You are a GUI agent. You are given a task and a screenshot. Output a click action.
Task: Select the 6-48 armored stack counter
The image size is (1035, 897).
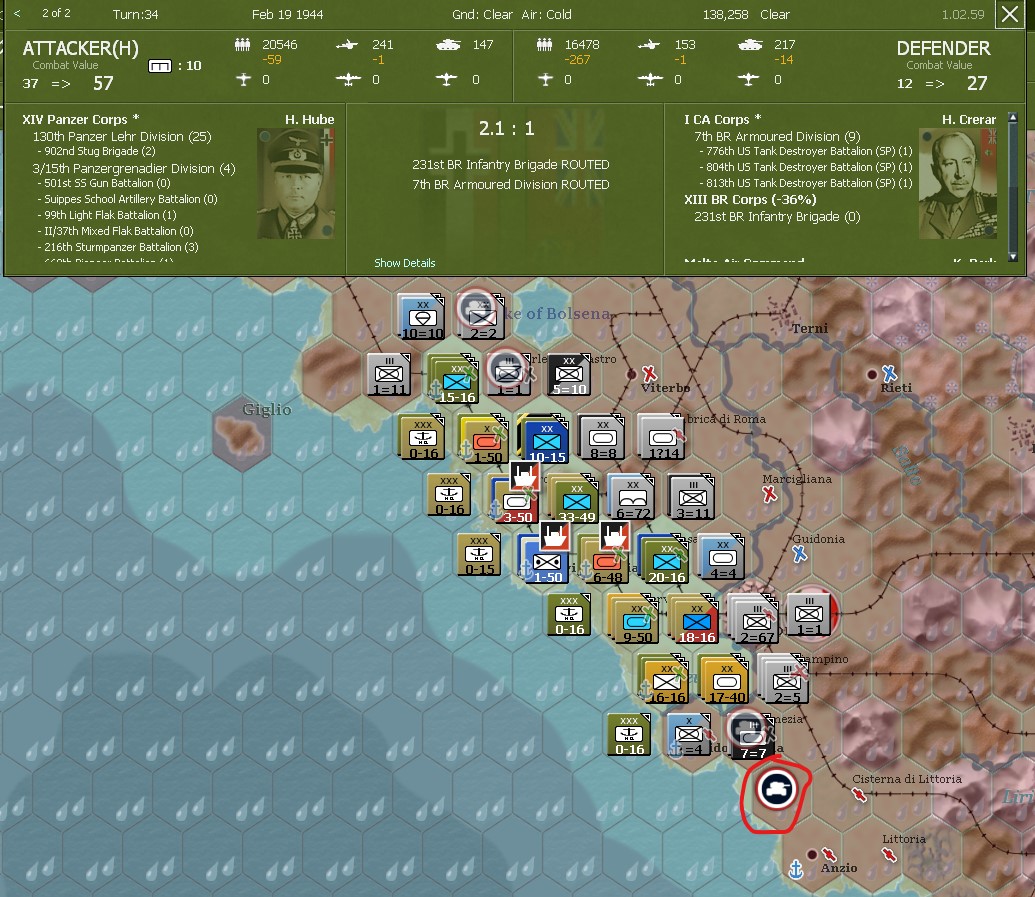tap(605, 560)
